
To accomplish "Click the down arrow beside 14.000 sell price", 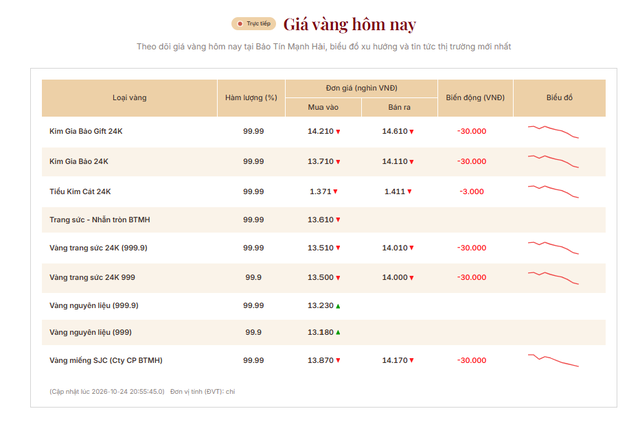I will click(x=411, y=278).
